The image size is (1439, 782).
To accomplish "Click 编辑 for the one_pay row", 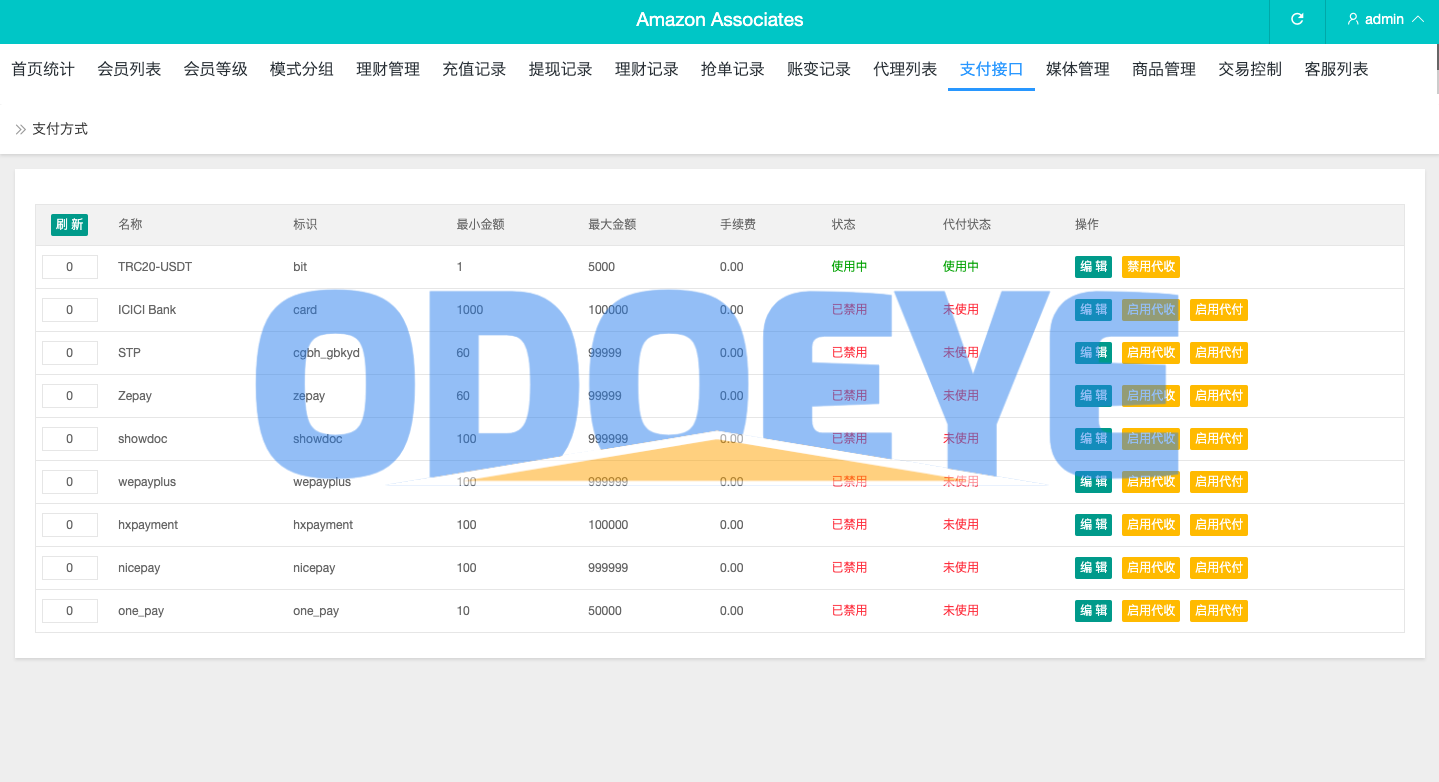I will click(1093, 611).
